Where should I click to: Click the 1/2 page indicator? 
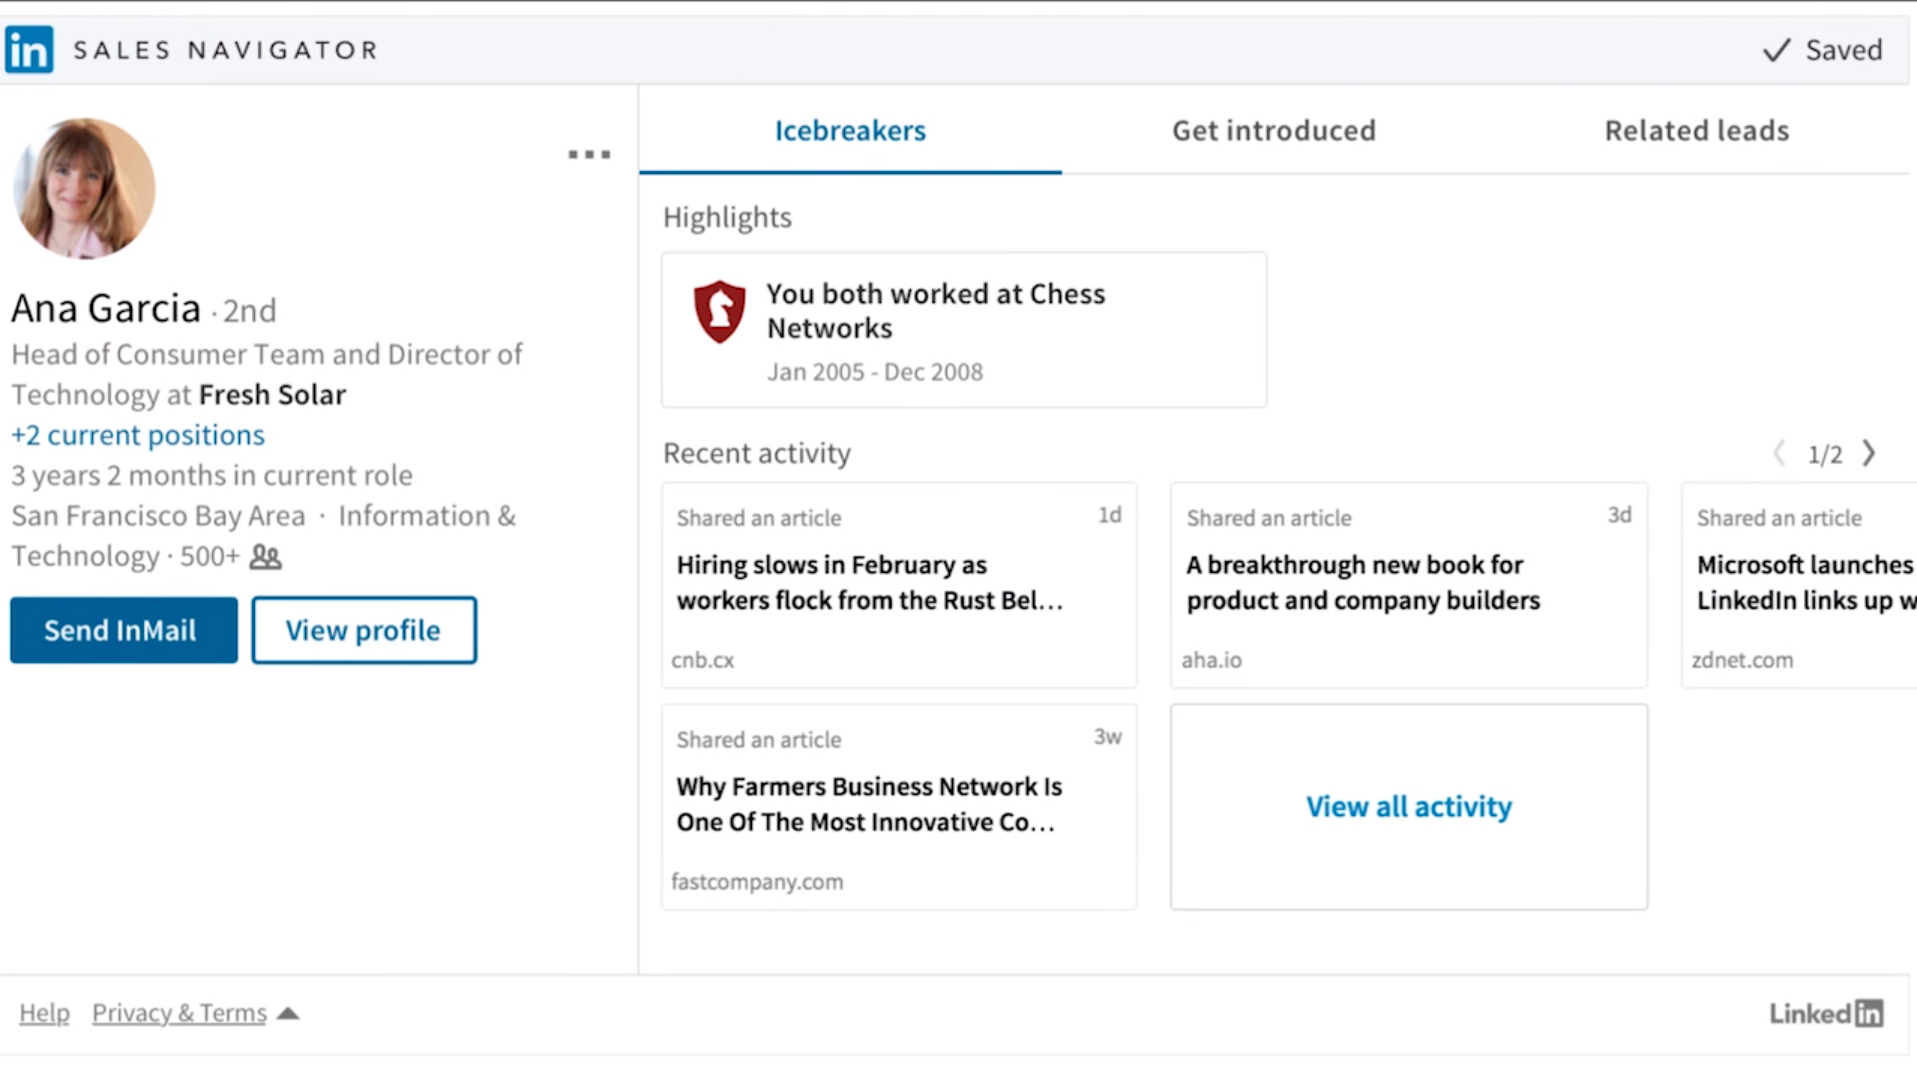(1824, 454)
